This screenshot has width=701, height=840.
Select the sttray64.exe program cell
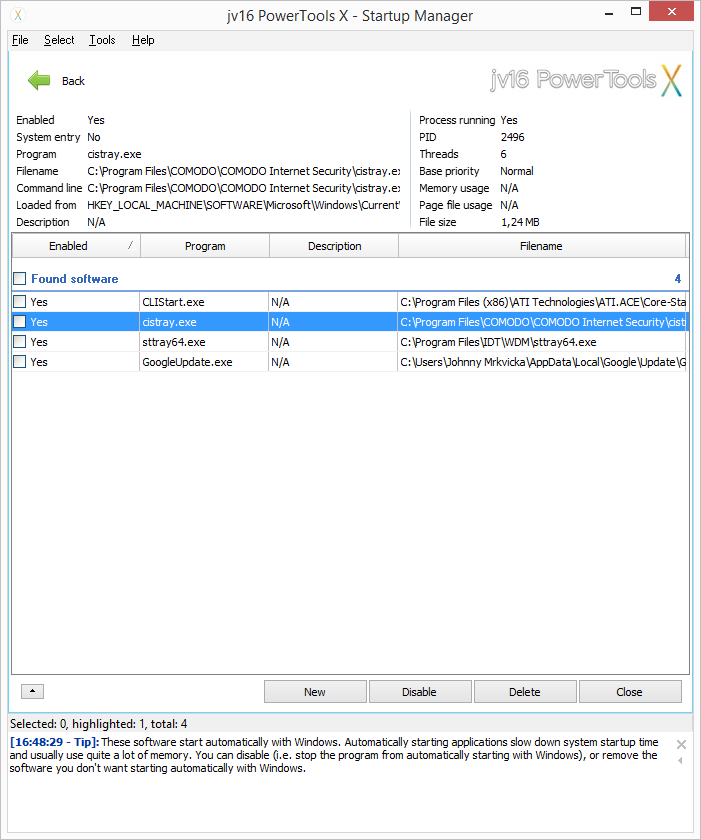(204, 342)
